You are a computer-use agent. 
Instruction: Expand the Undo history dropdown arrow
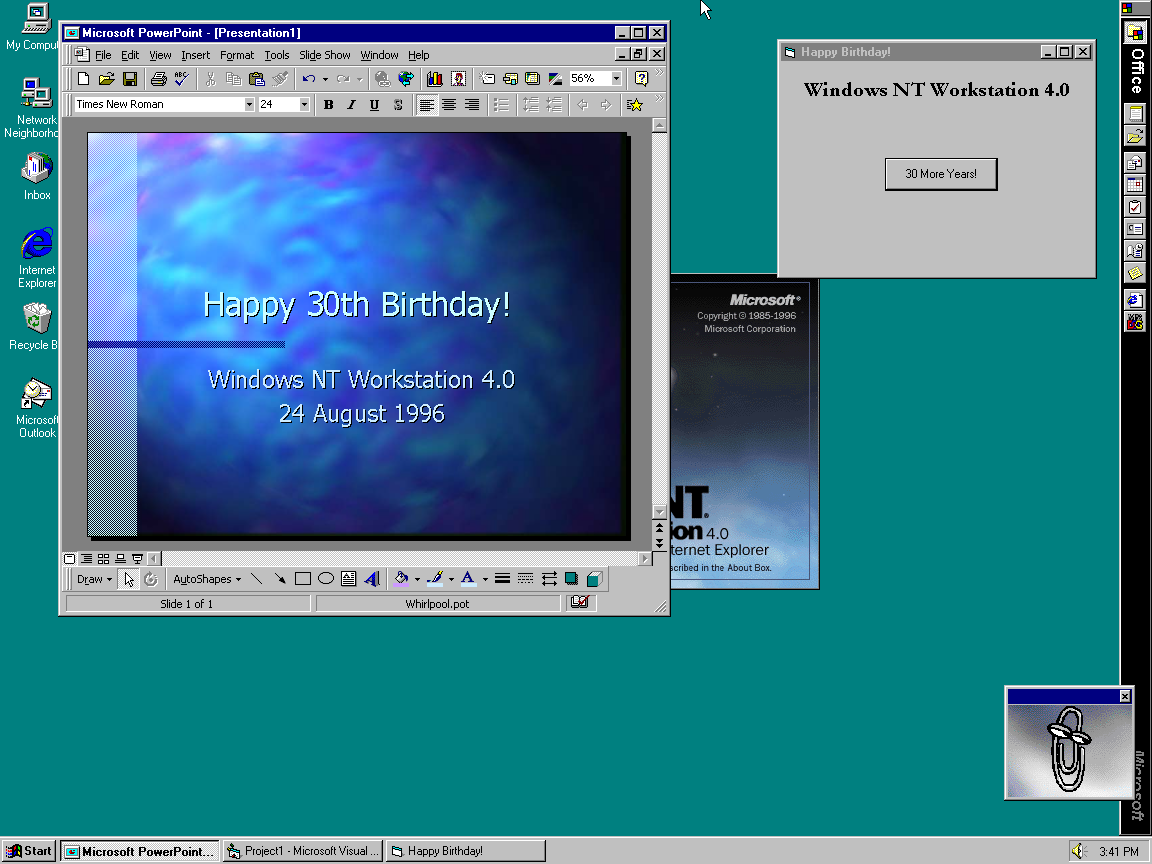click(x=325, y=79)
